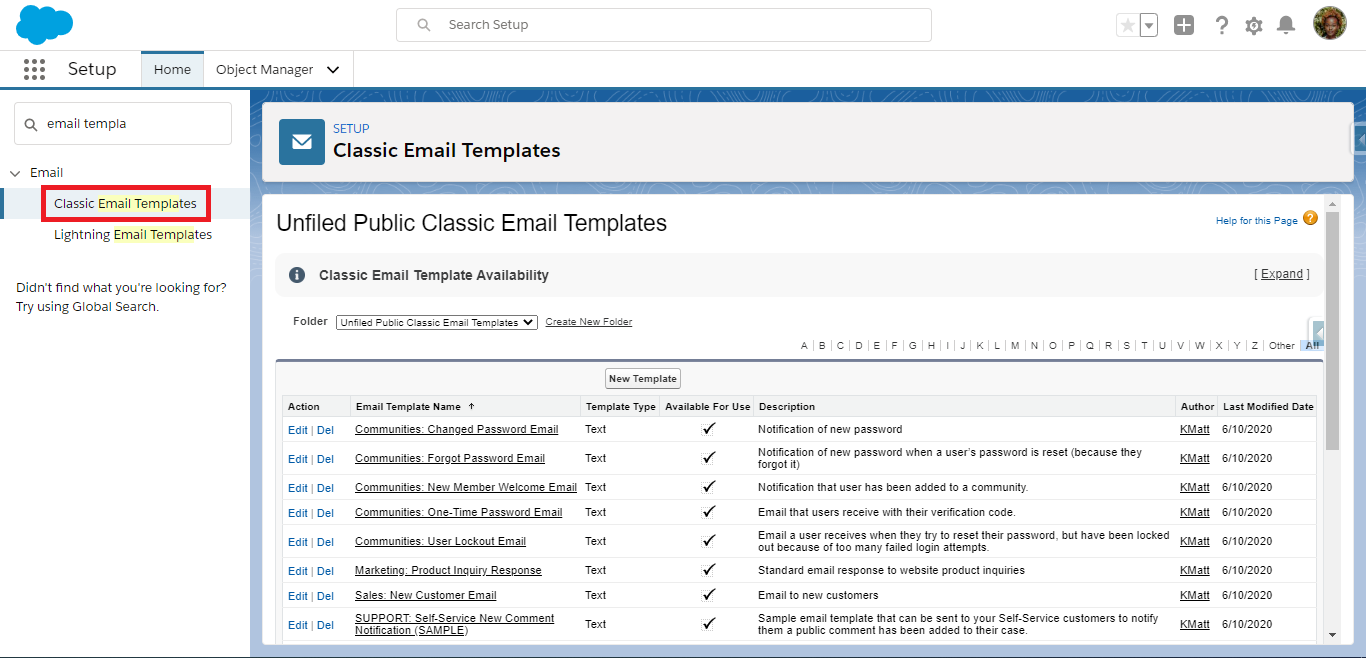Delete the Sales: New Customer Email
The width and height of the screenshot is (1366, 658).
(325, 596)
